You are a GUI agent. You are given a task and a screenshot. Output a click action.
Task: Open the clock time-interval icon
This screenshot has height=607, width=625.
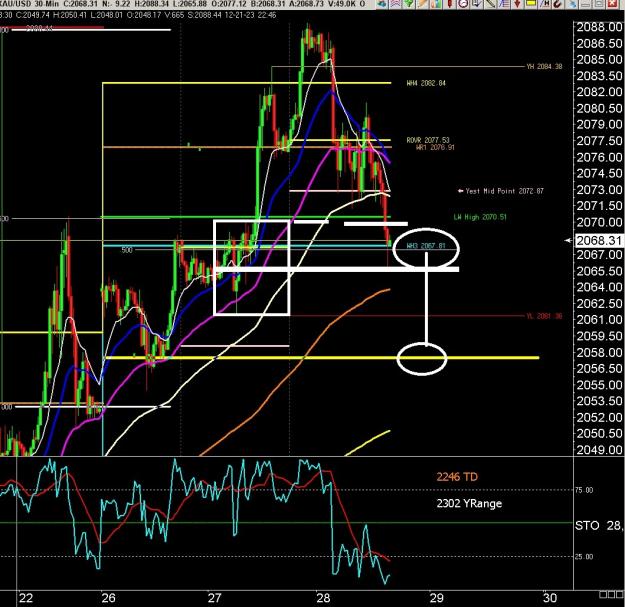click(463, 4)
